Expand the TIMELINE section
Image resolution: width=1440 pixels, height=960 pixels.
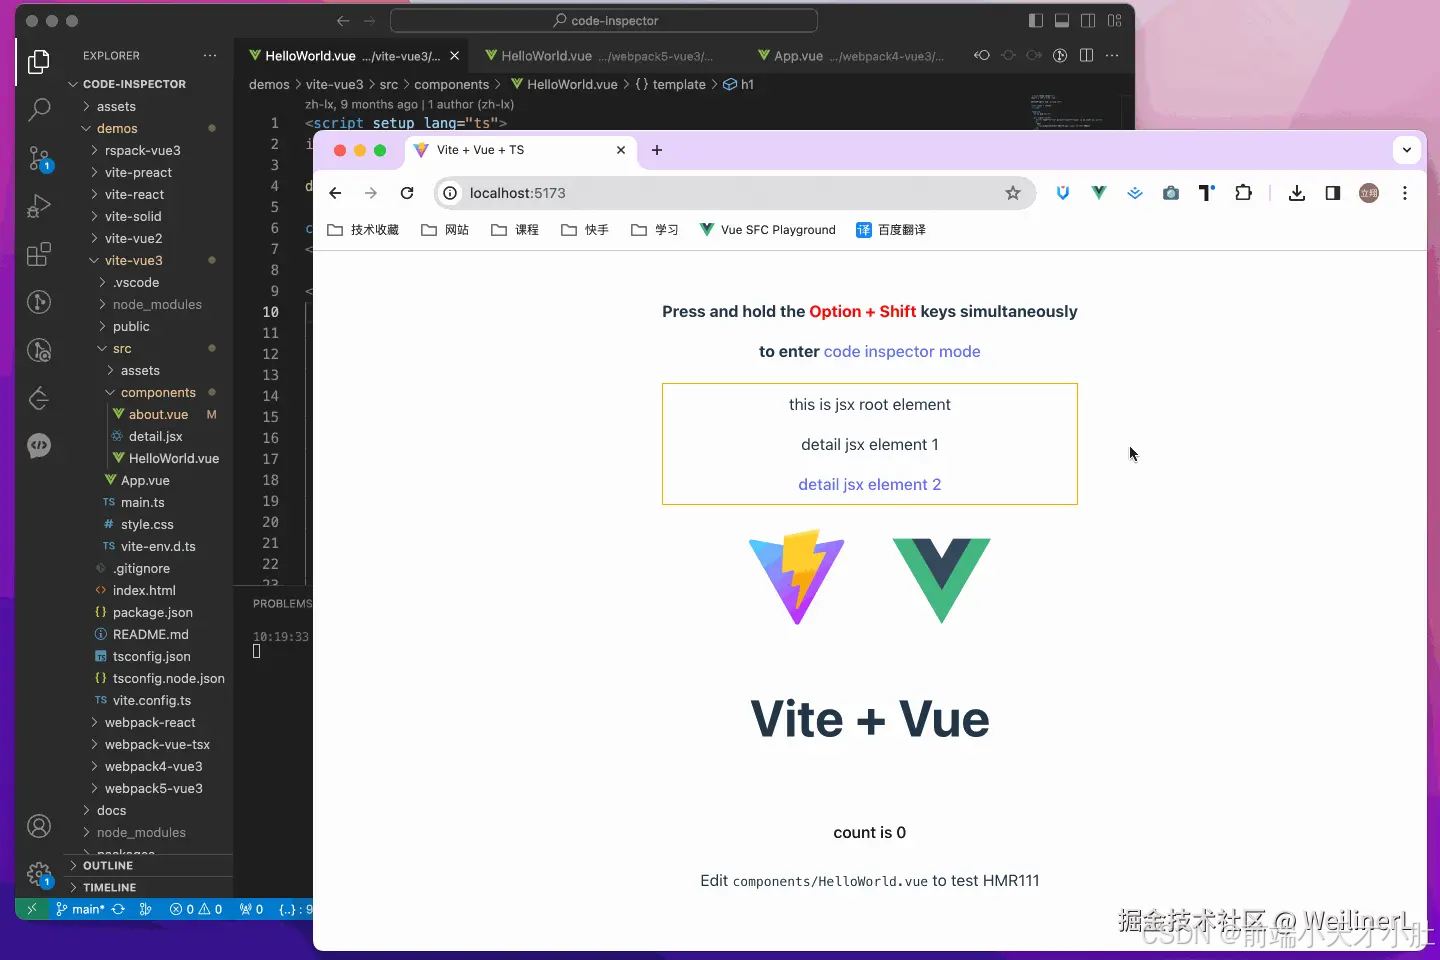(x=150, y=888)
